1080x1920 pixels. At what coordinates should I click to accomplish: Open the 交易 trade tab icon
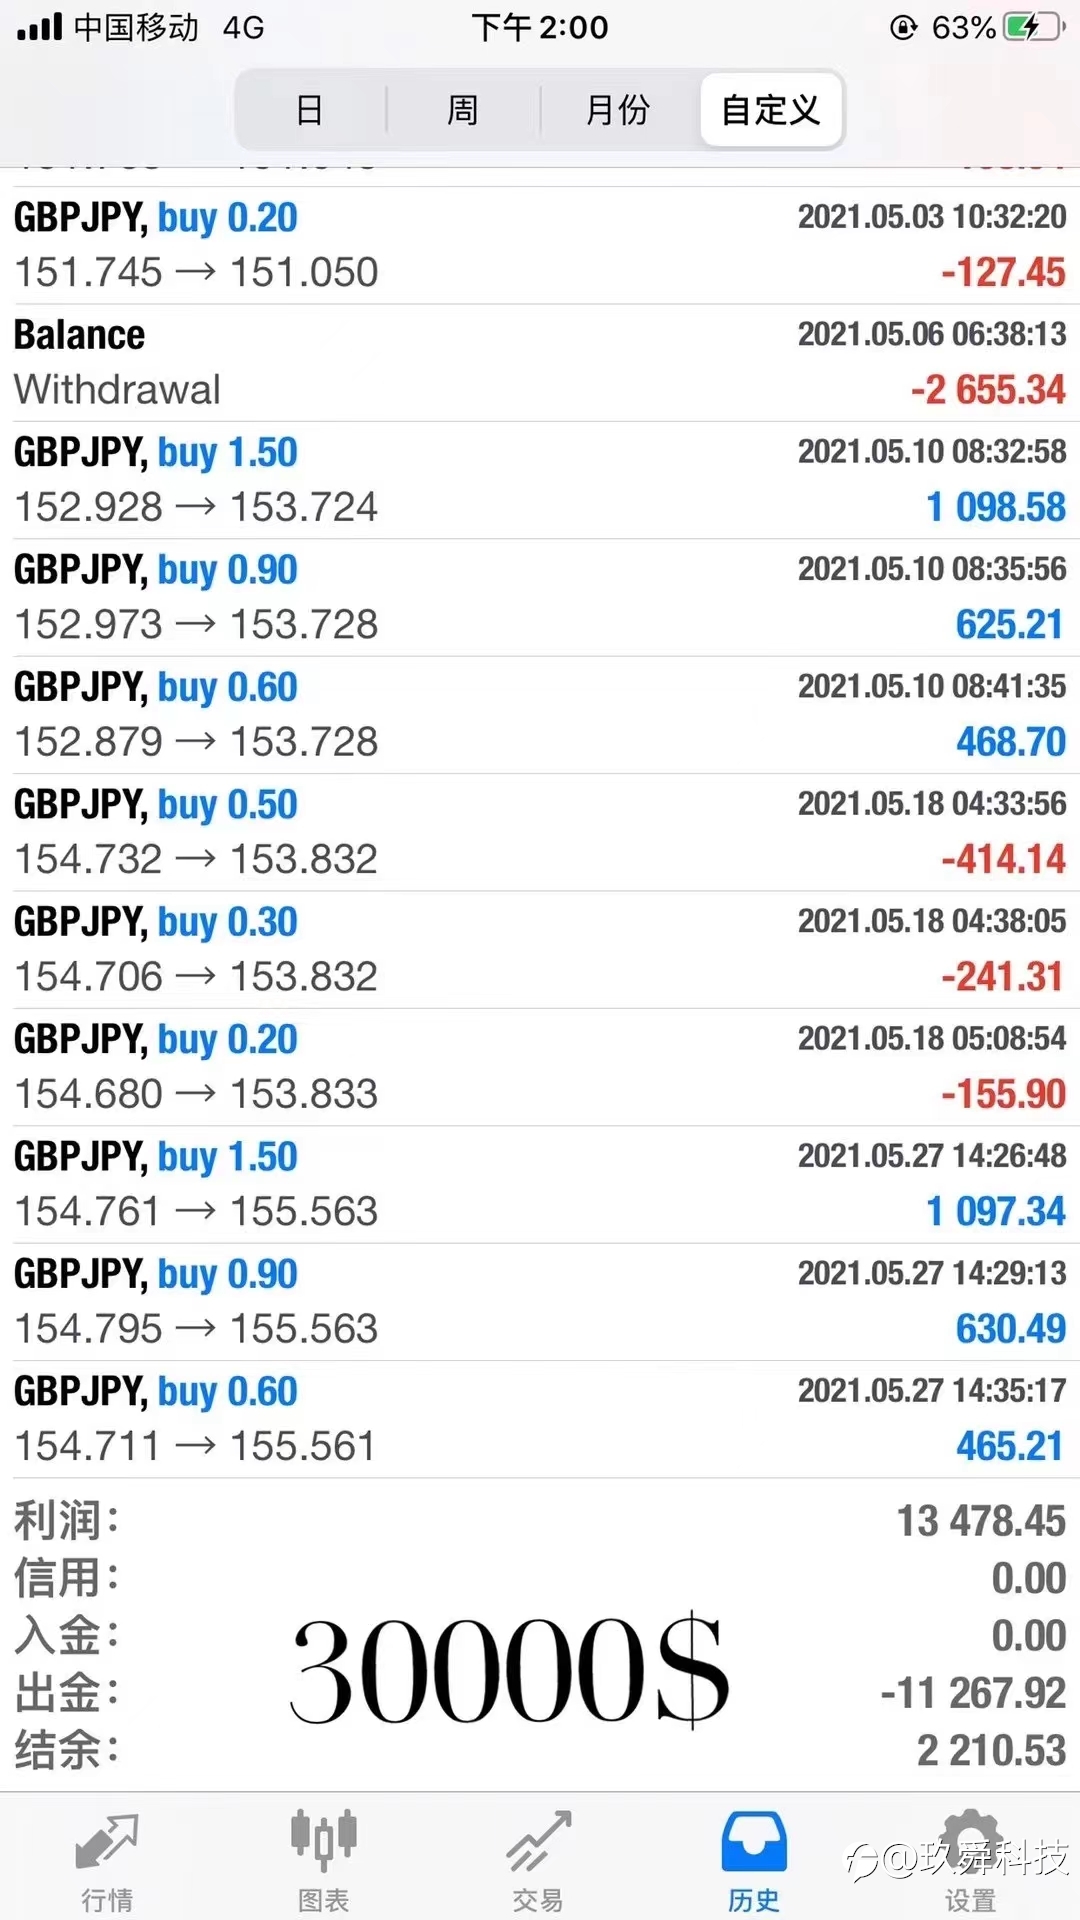pos(539,1841)
